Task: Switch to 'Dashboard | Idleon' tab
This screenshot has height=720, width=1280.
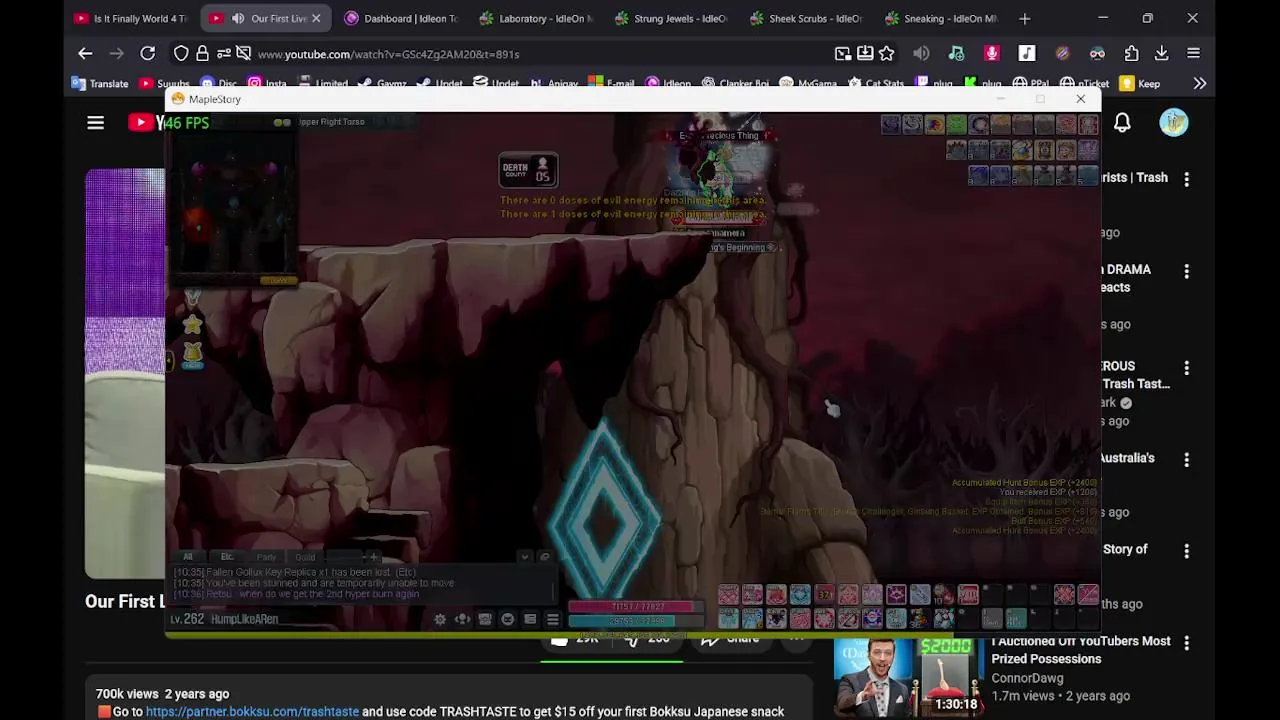Action: 401,19
